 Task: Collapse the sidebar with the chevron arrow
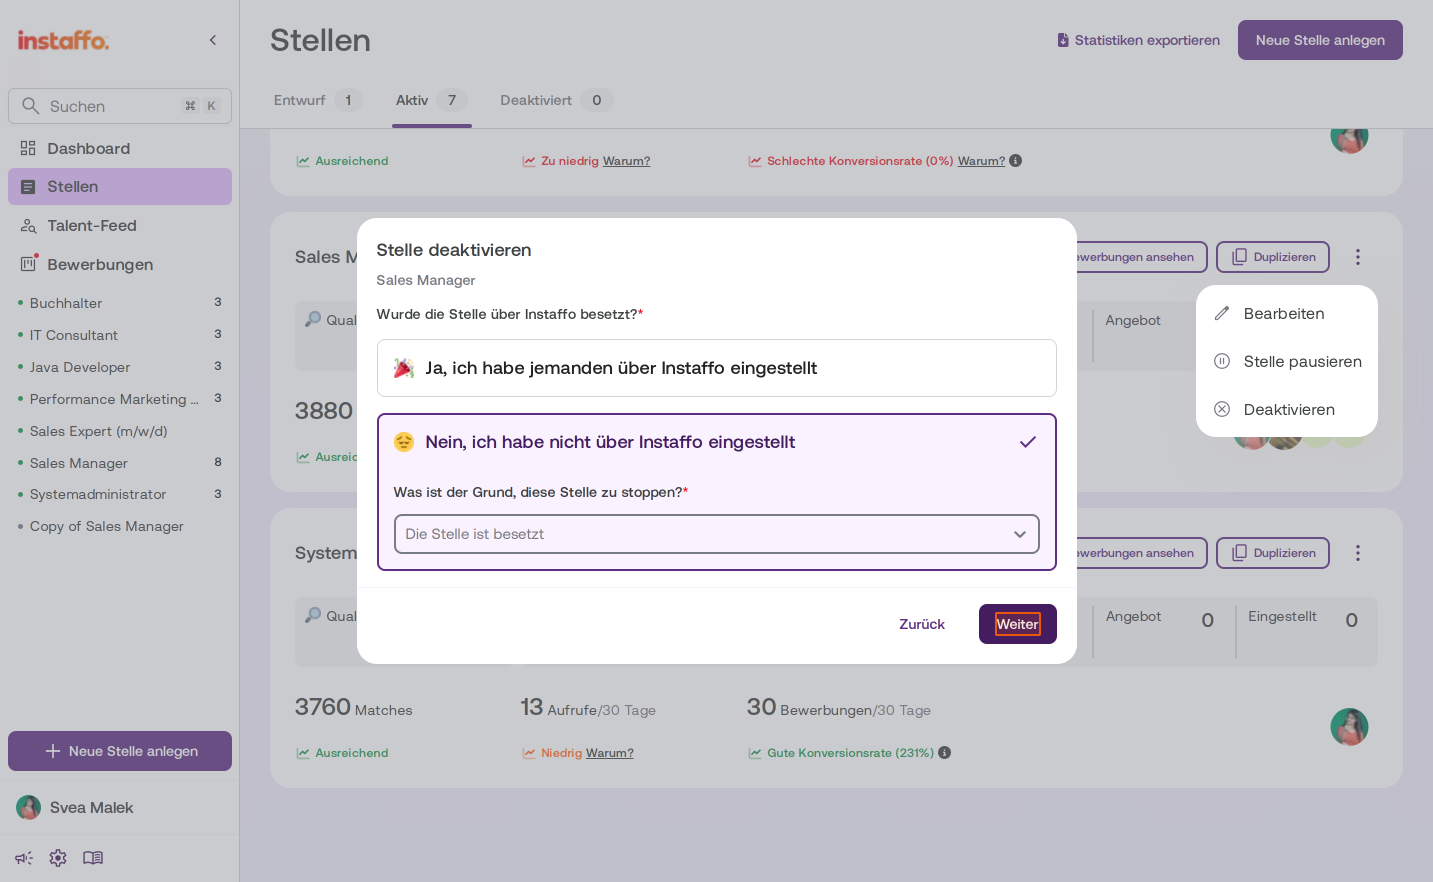point(213,40)
